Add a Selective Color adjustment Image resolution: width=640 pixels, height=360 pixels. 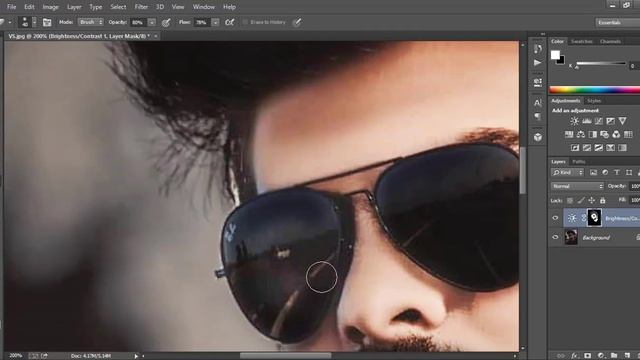click(x=610, y=148)
